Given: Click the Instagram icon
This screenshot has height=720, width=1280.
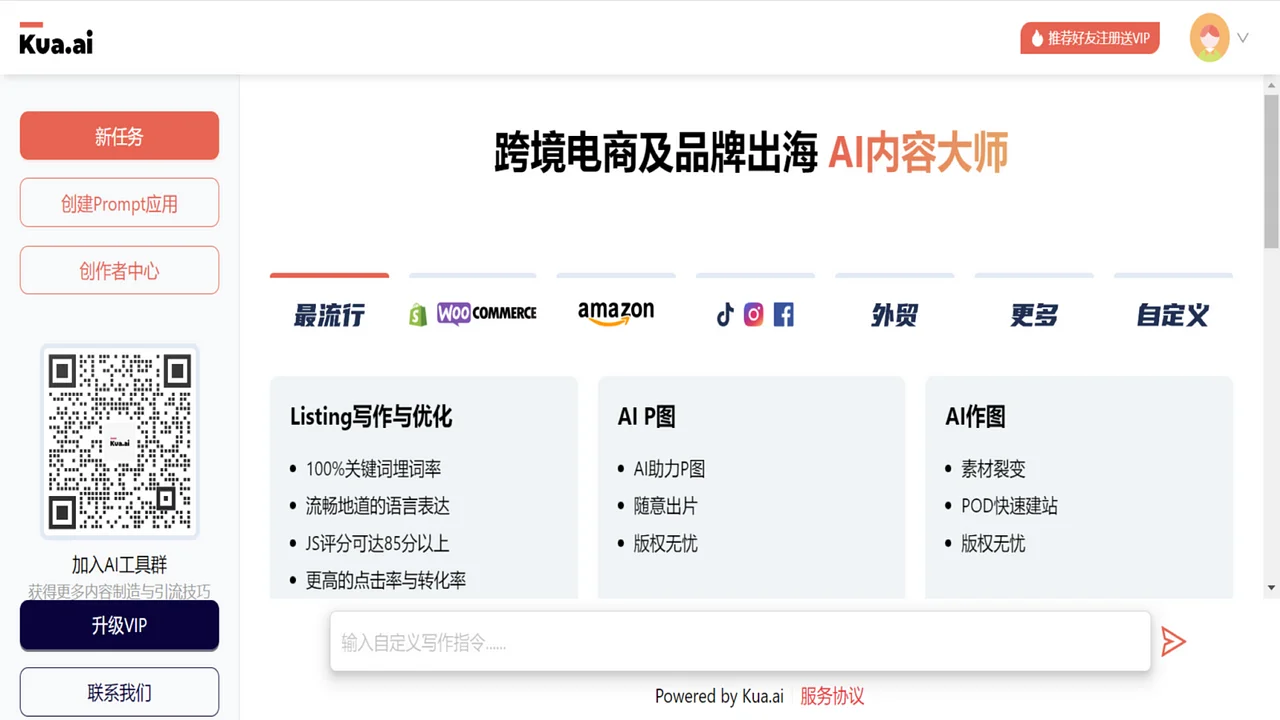Looking at the screenshot, I should 753,314.
